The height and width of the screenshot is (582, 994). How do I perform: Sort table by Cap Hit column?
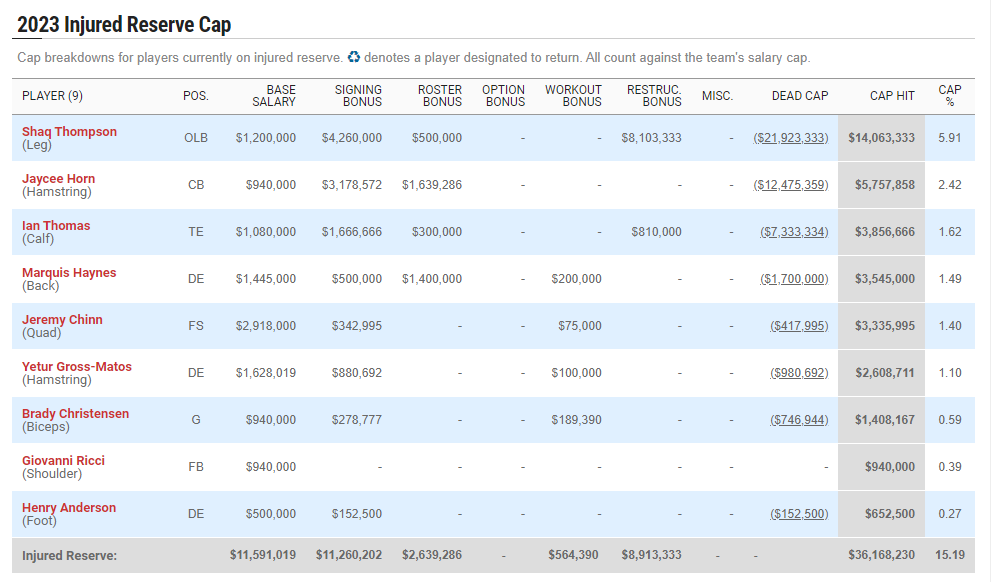pyautogui.click(x=892, y=96)
